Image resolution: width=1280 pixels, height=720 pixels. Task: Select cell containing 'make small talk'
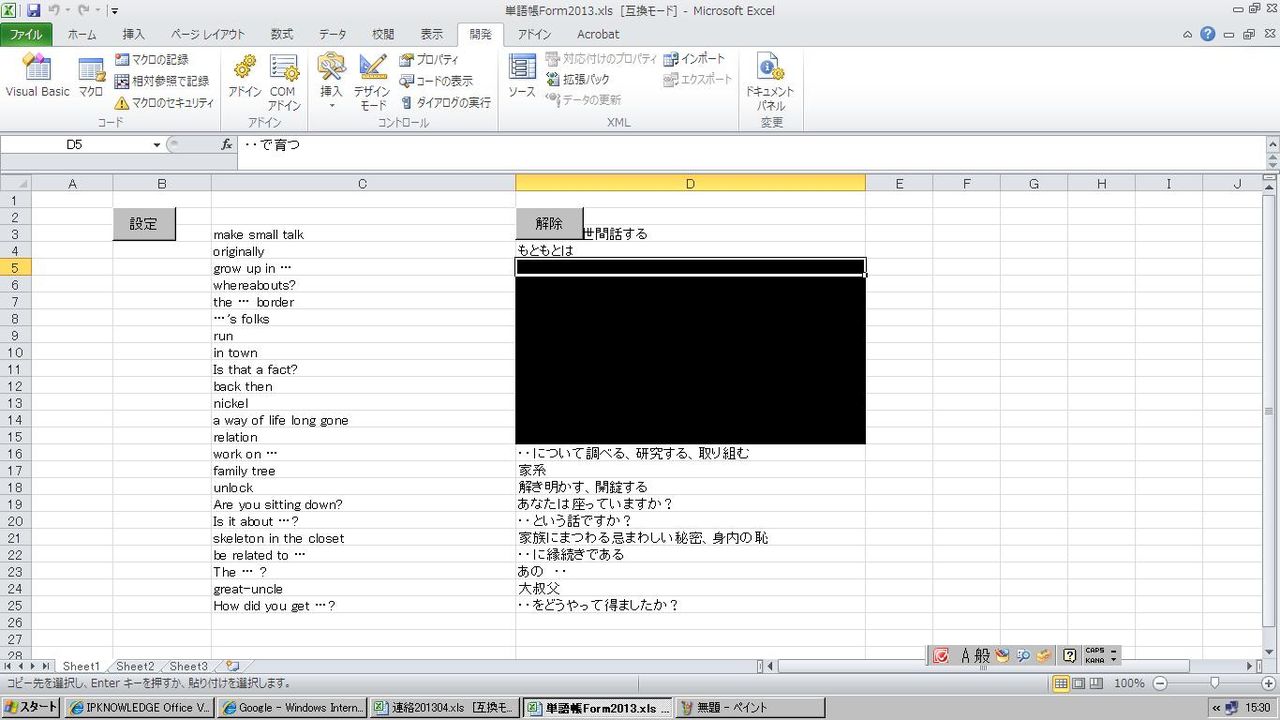pos(363,234)
